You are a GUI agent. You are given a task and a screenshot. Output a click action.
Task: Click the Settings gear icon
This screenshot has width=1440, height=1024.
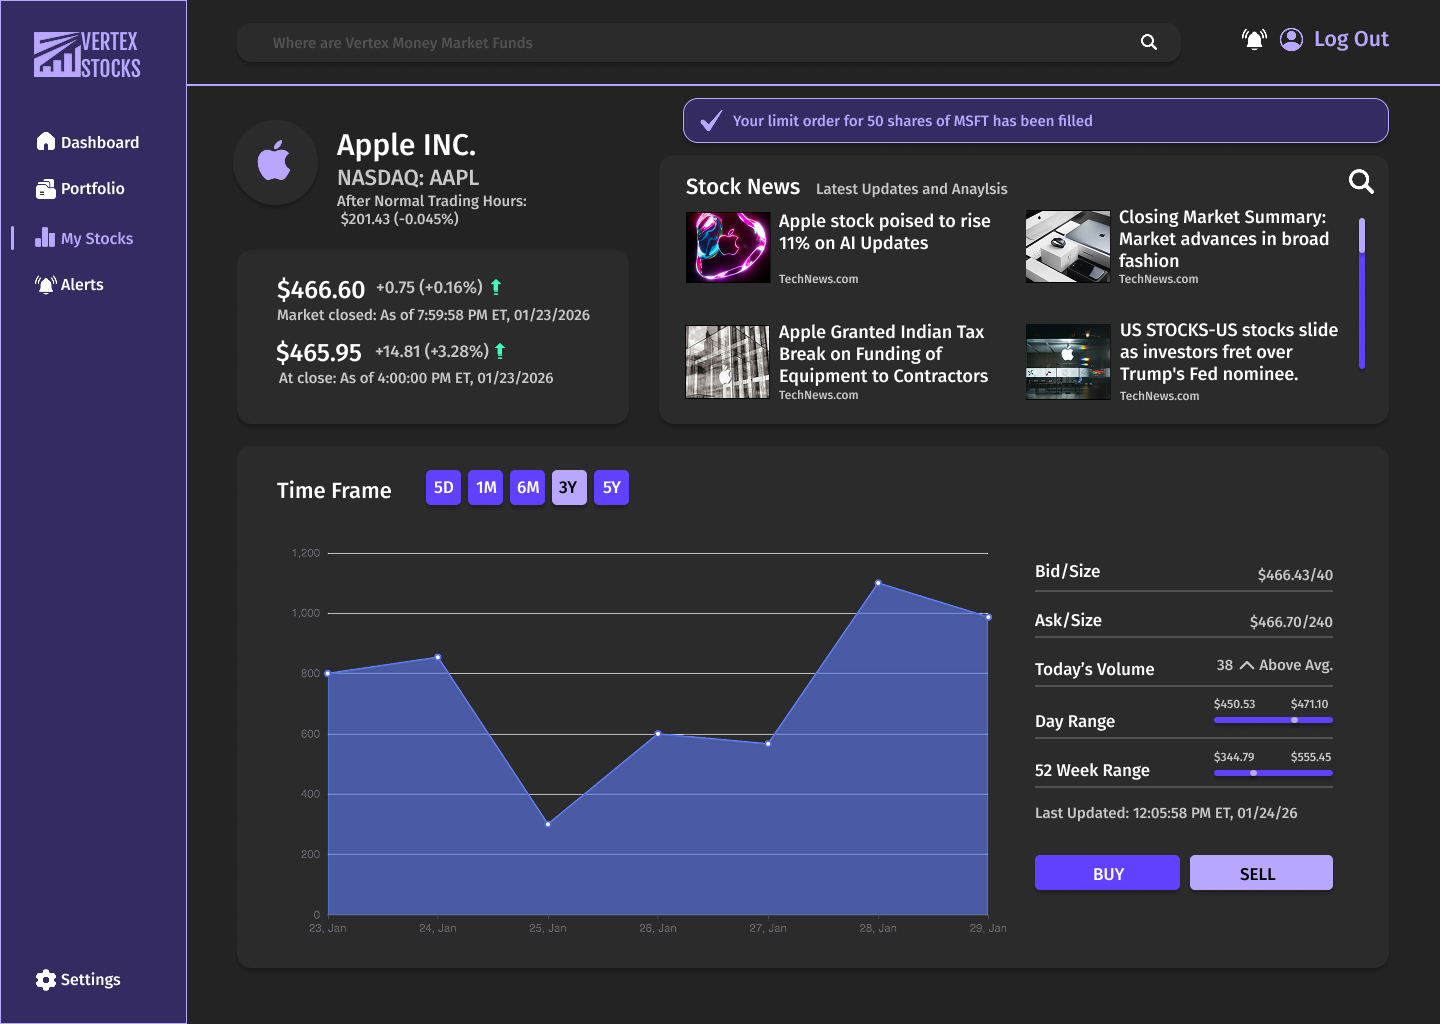coord(46,980)
